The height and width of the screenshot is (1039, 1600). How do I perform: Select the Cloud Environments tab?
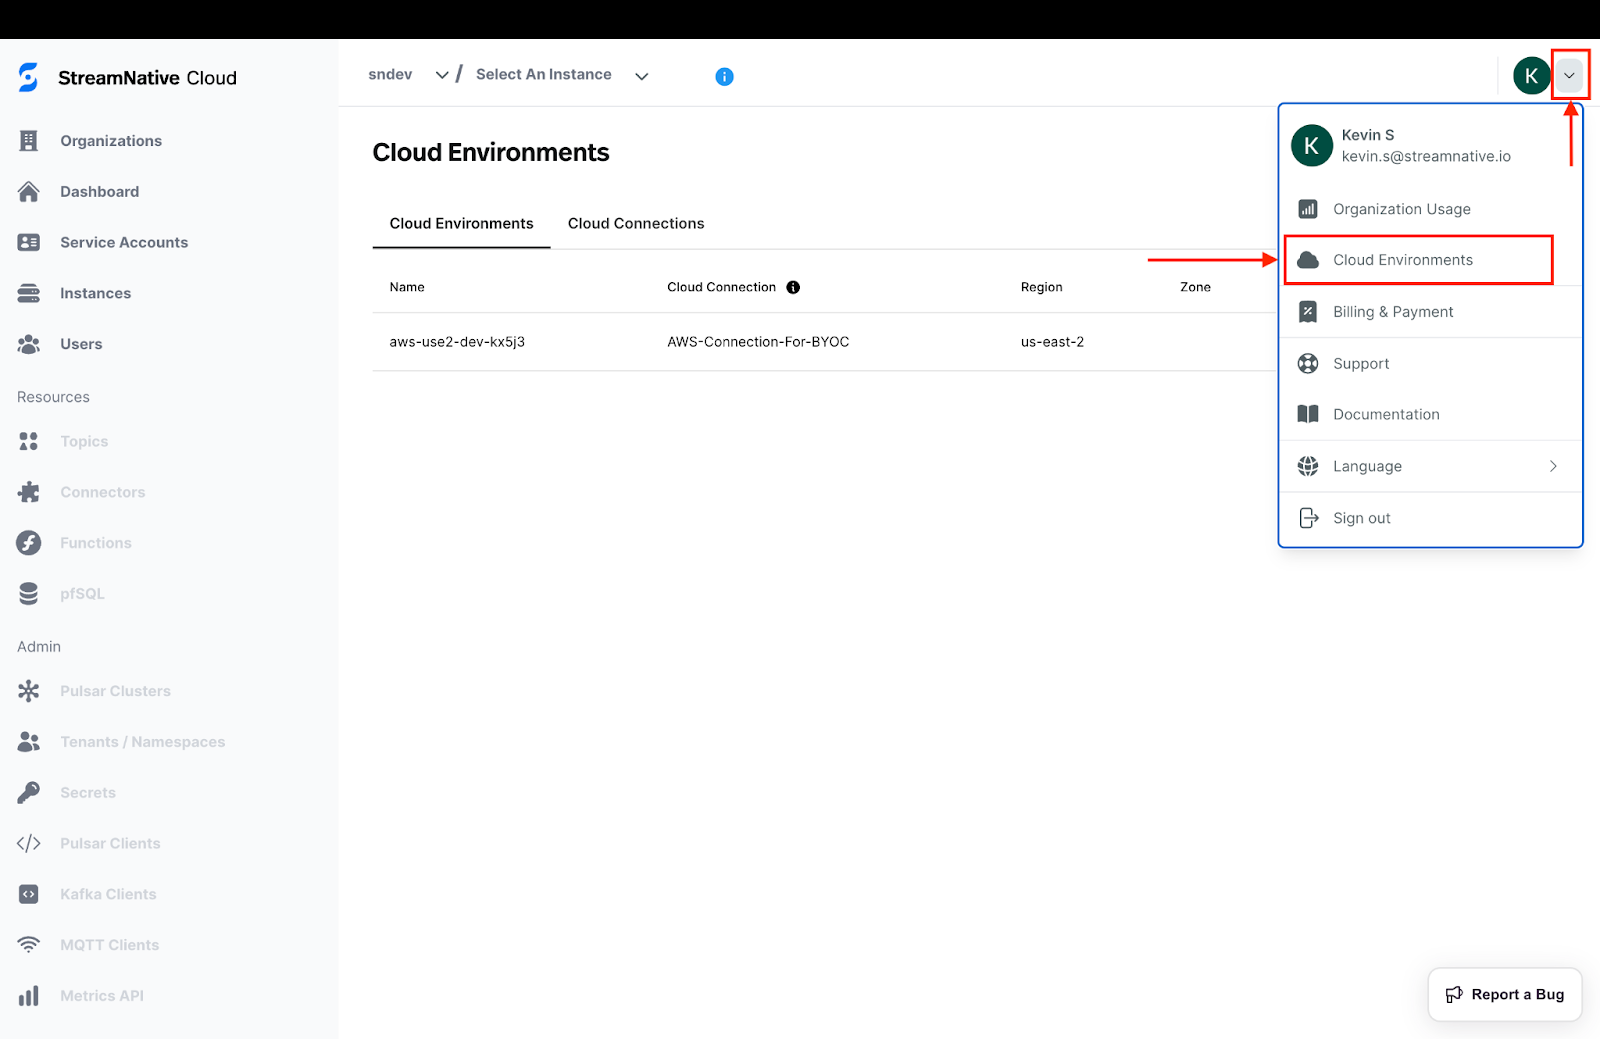point(461,224)
